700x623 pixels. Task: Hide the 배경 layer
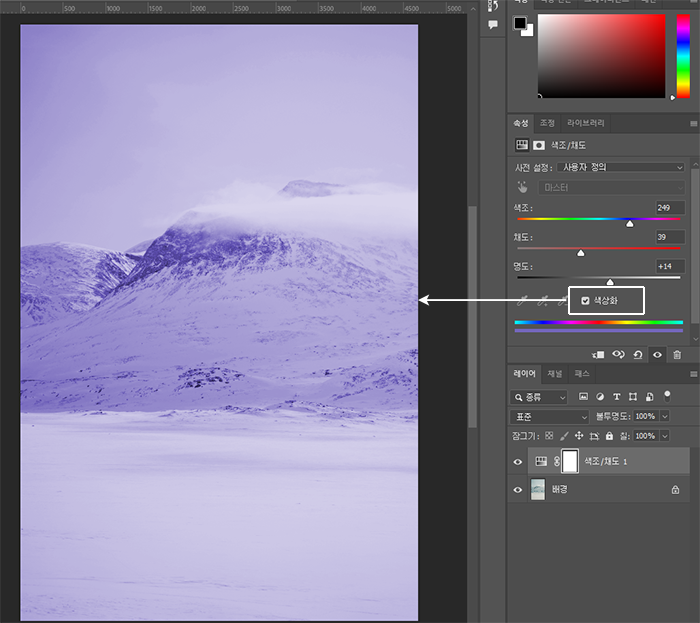tap(518, 490)
